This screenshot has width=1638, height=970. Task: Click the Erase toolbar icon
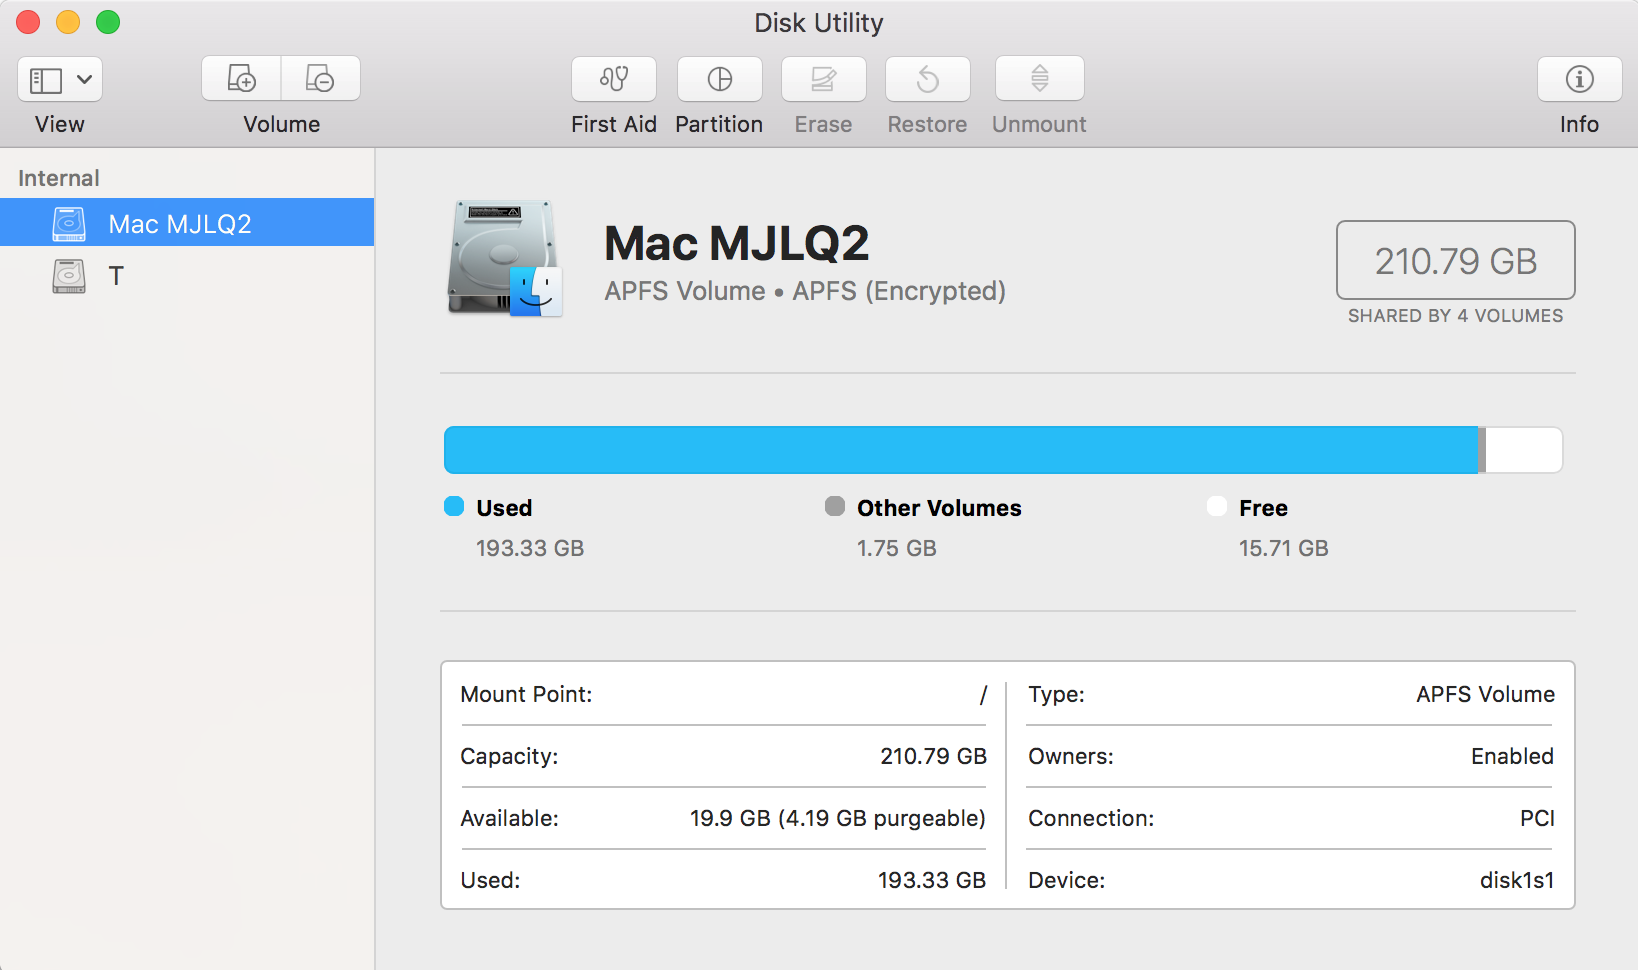click(x=824, y=79)
